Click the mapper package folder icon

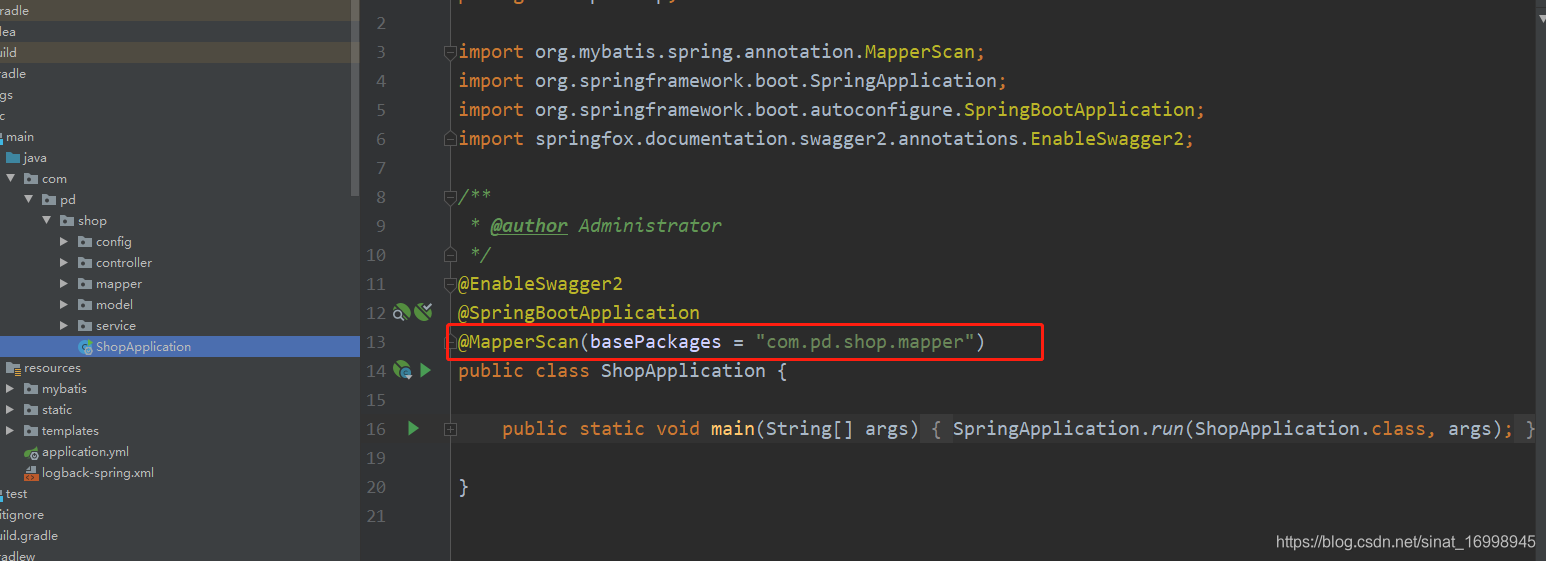(85, 284)
